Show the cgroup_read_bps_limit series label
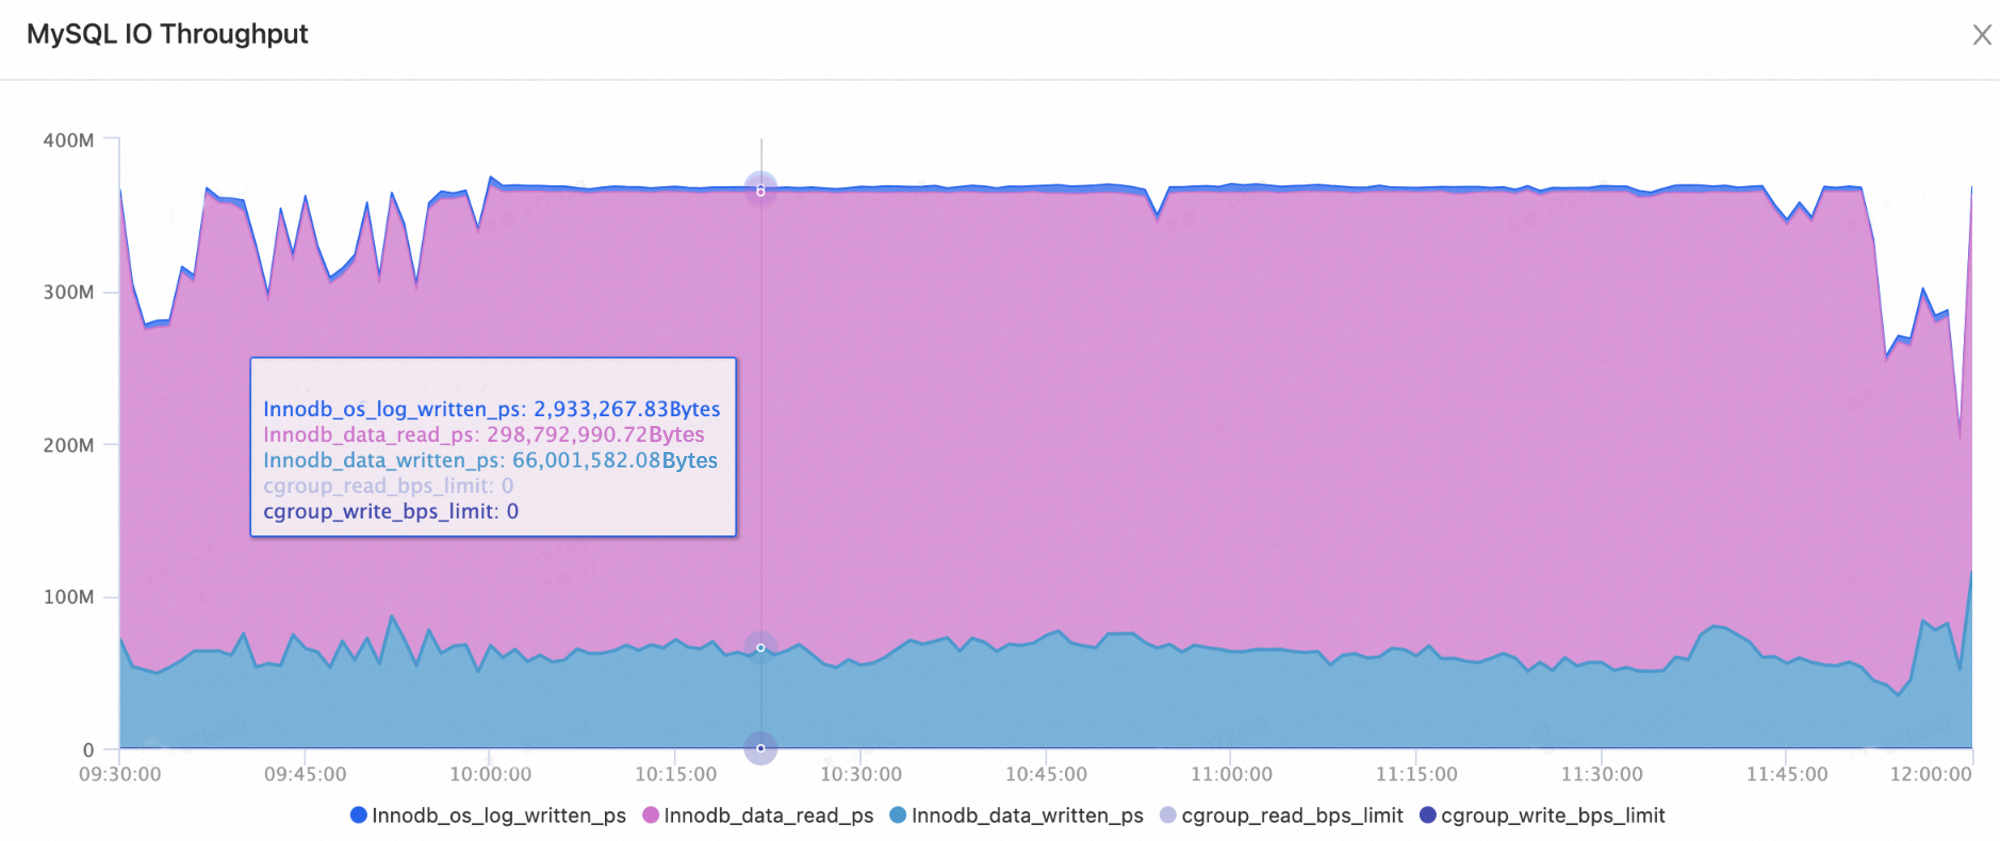 click(x=1293, y=816)
